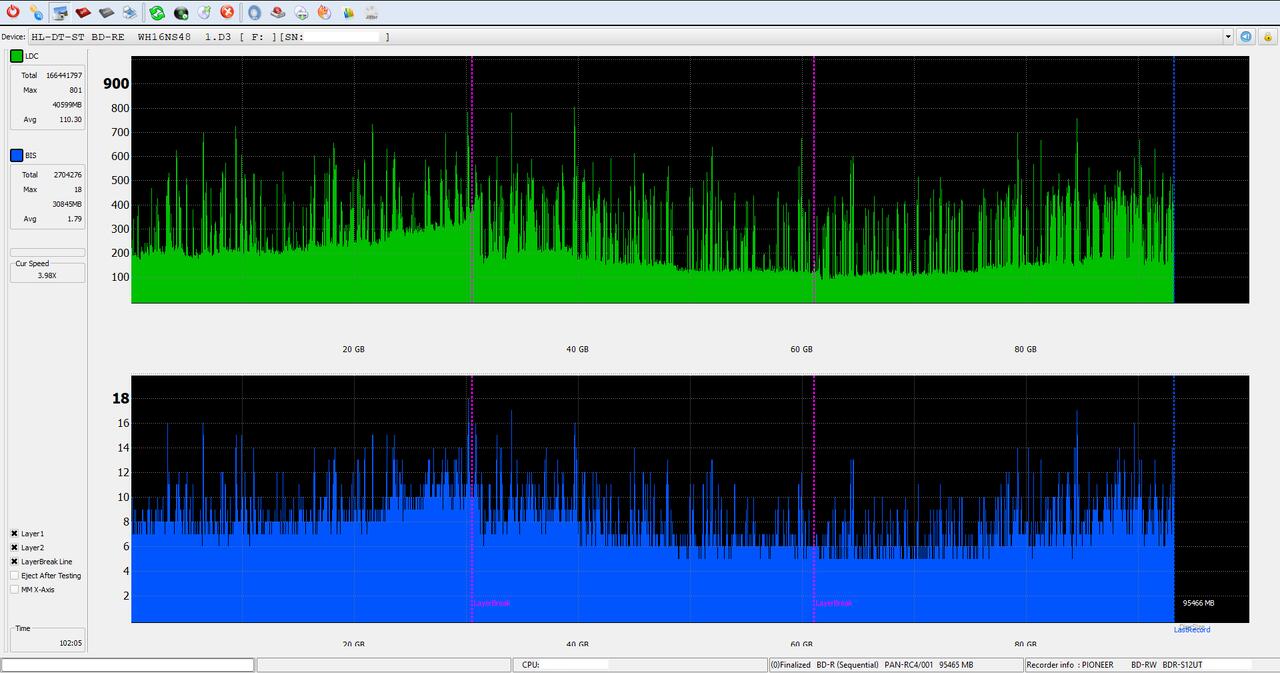The width and height of the screenshot is (1280, 673).
Task: Click the 30845MB position text
Action: click(67, 204)
